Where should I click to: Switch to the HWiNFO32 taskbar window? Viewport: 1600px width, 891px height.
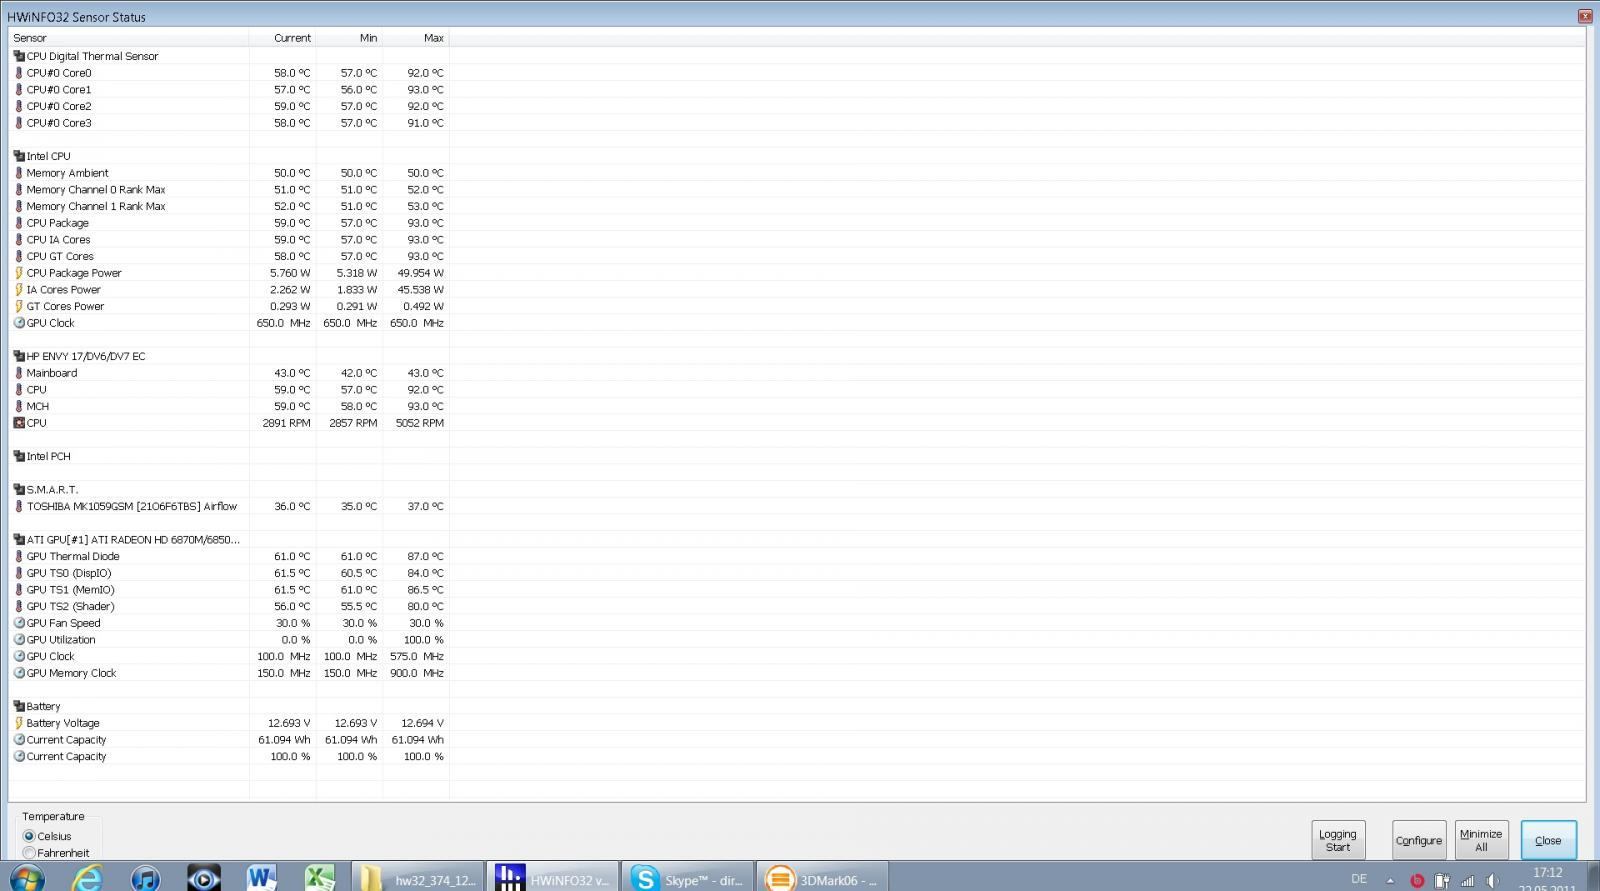[x=553, y=876]
